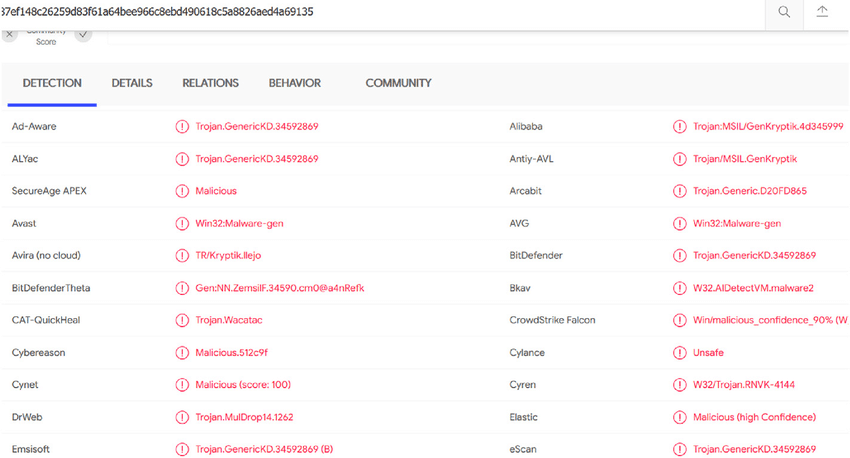Click the alert icon in BitDefender row

click(679, 255)
